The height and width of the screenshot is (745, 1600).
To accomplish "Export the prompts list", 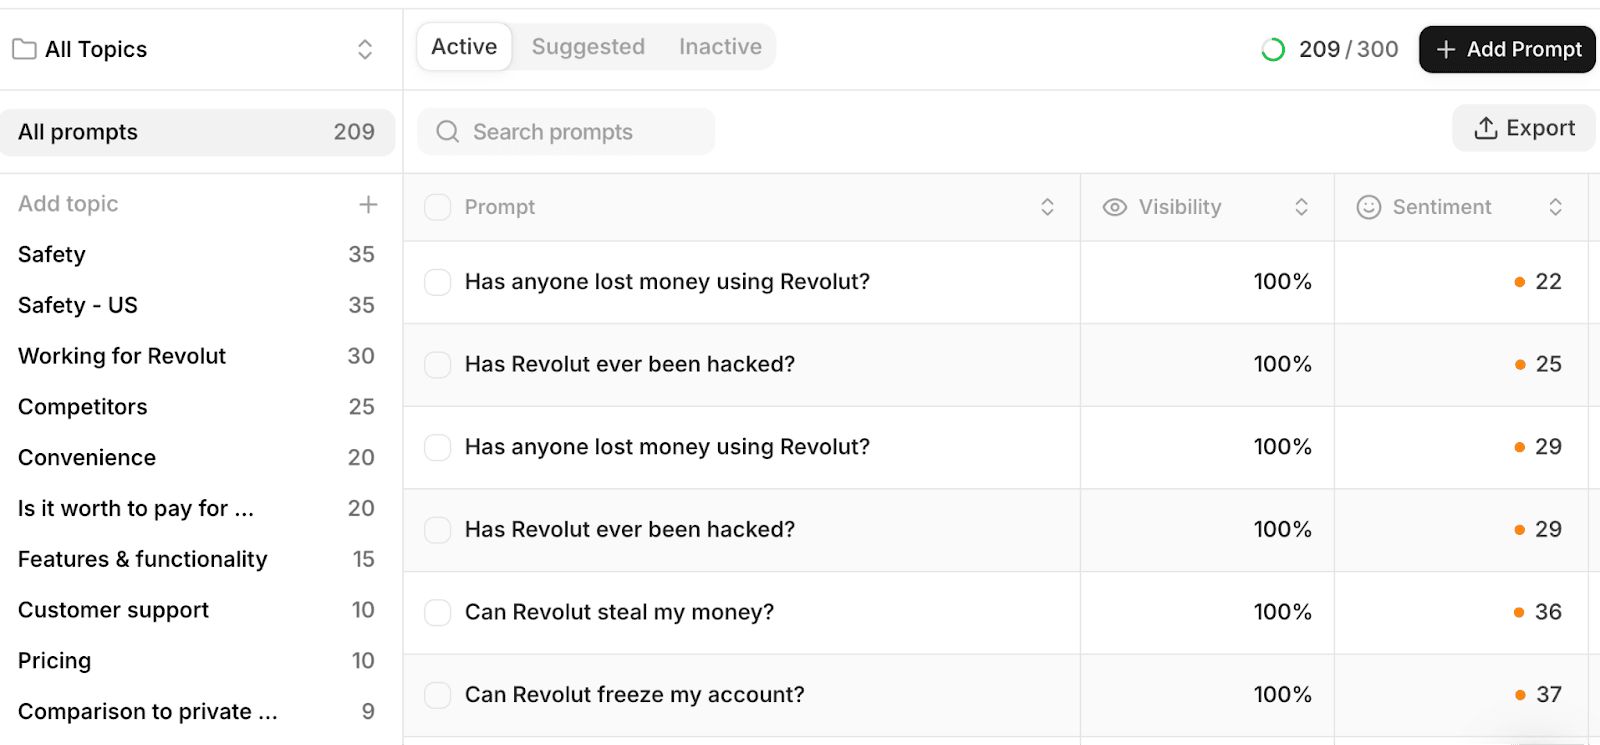I will coord(1523,128).
